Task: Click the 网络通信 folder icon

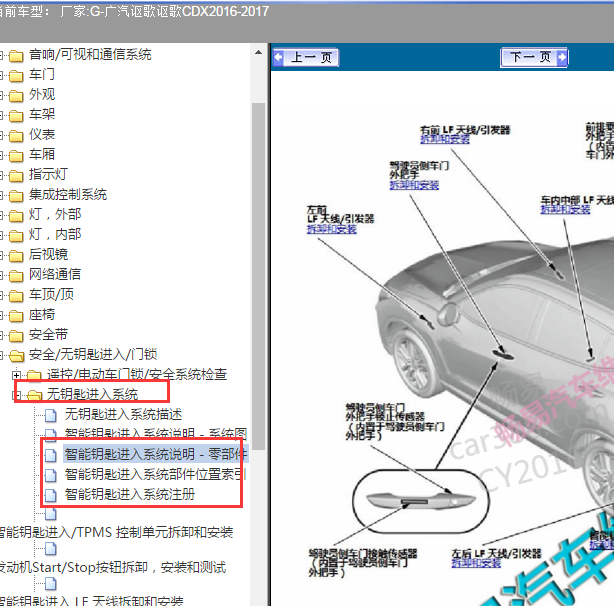Action: coord(16,276)
